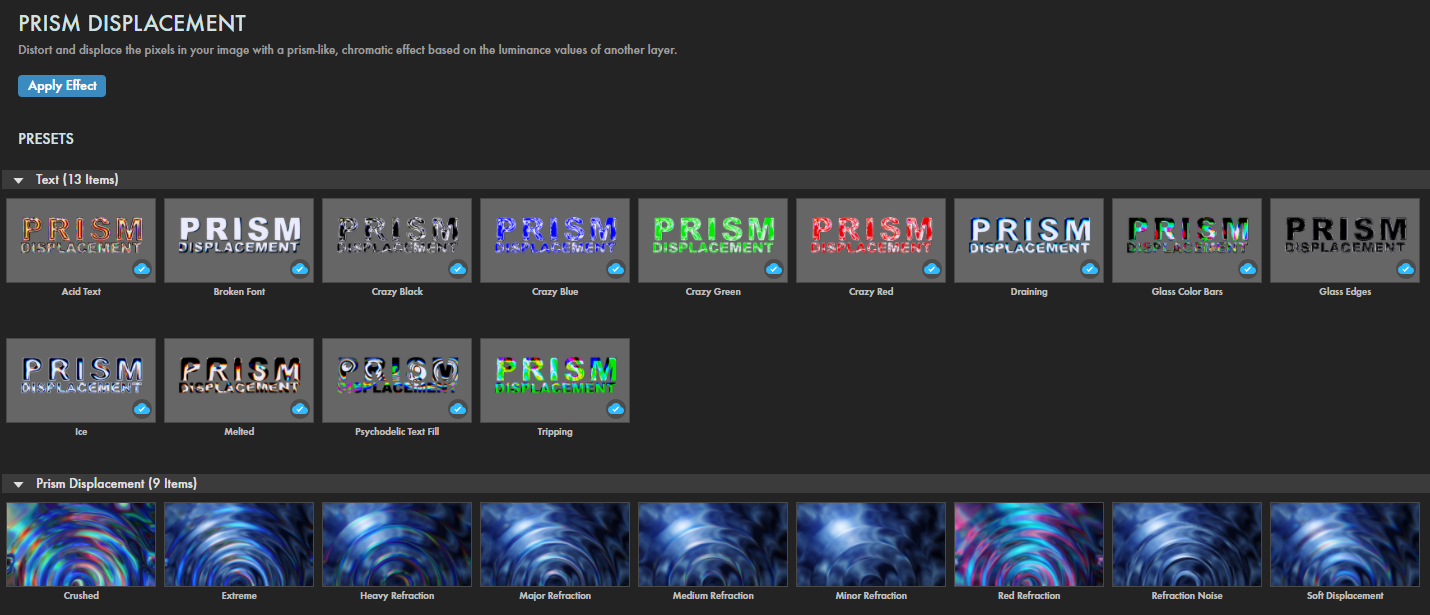Pick the Draining preset thumbnail
Viewport: 1430px width, 615px height.
(x=1029, y=240)
